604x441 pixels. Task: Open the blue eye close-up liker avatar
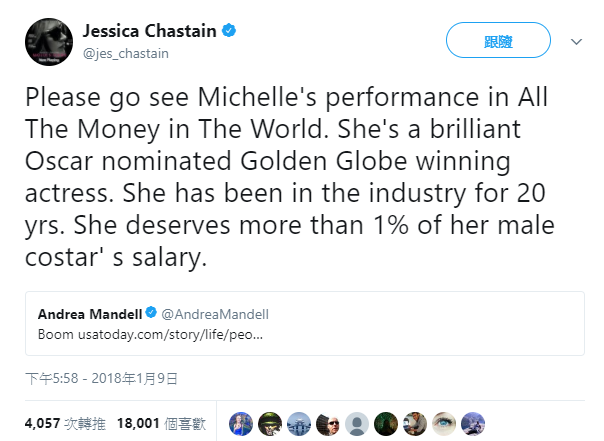444,424
